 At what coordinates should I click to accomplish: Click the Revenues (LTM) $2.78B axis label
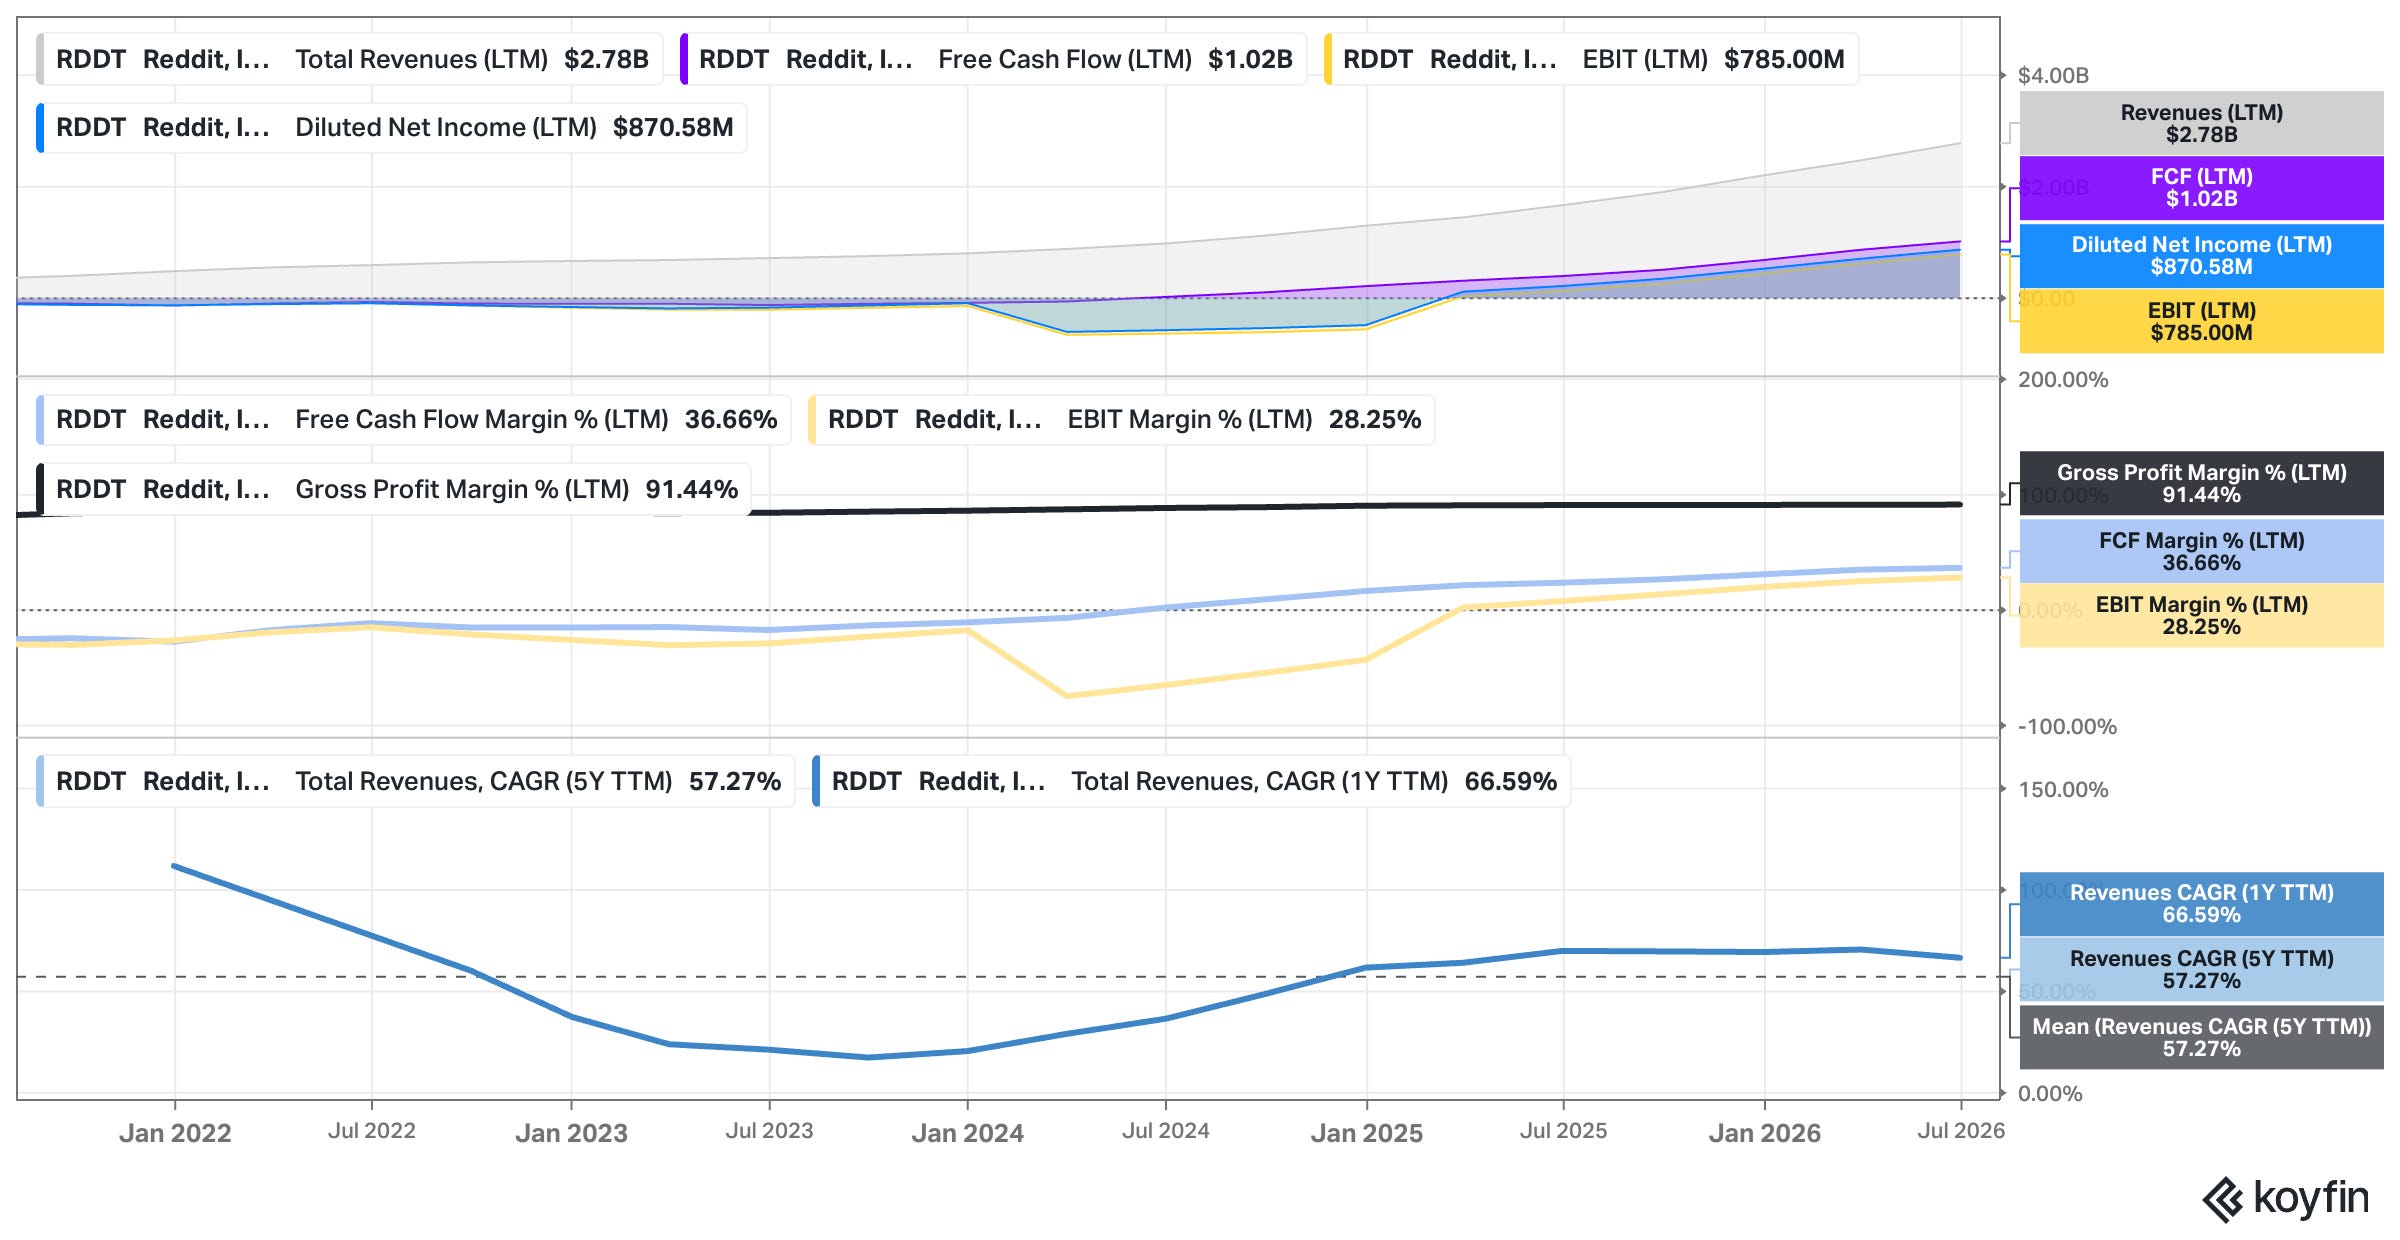[2201, 123]
